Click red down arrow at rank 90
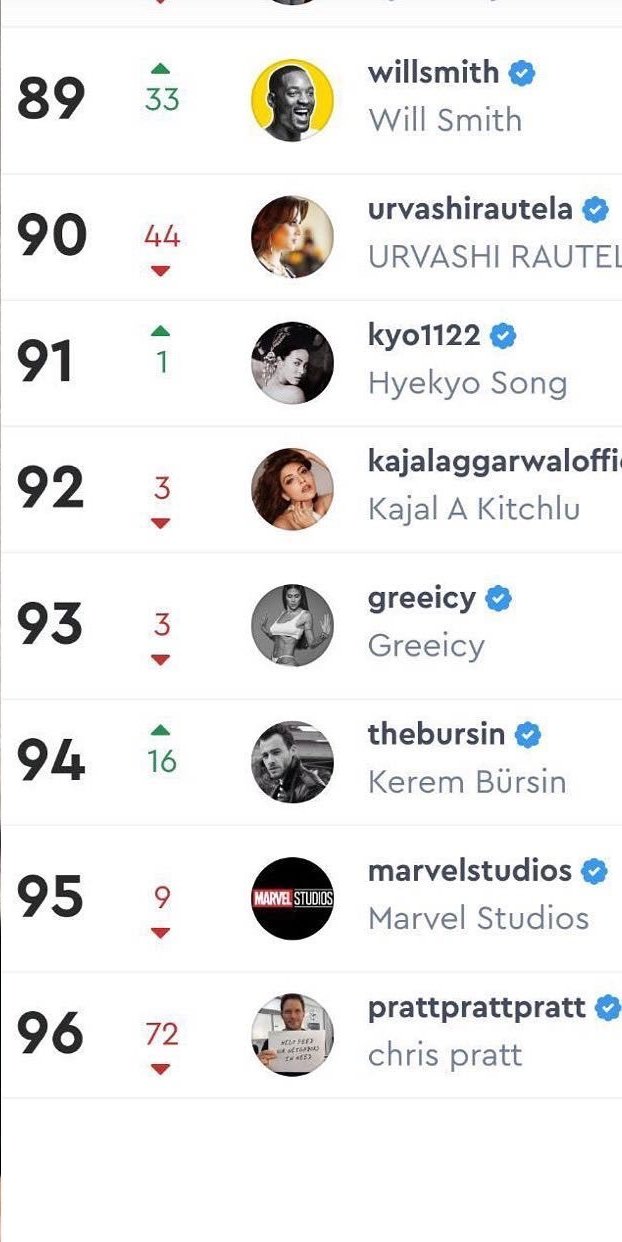The width and height of the screenshot is (622, 1242). click(x=160, y=270)
